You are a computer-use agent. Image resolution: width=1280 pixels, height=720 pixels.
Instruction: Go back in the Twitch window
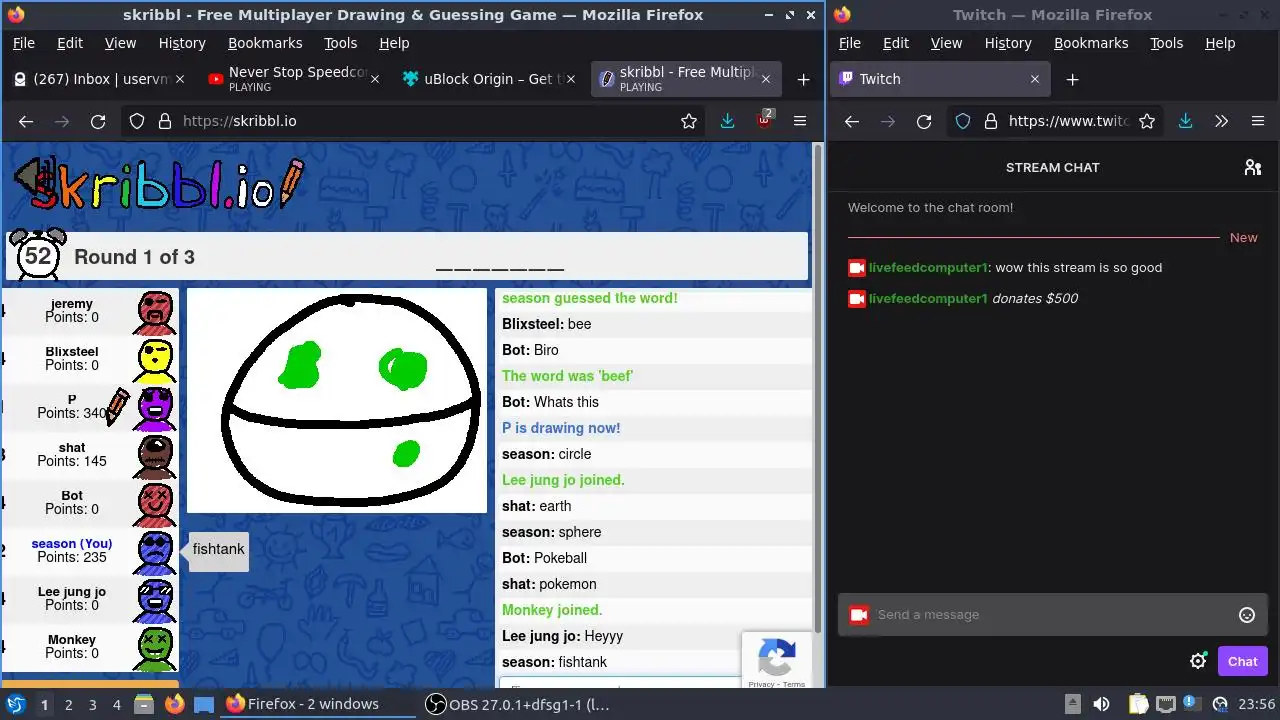click(852, 121)
